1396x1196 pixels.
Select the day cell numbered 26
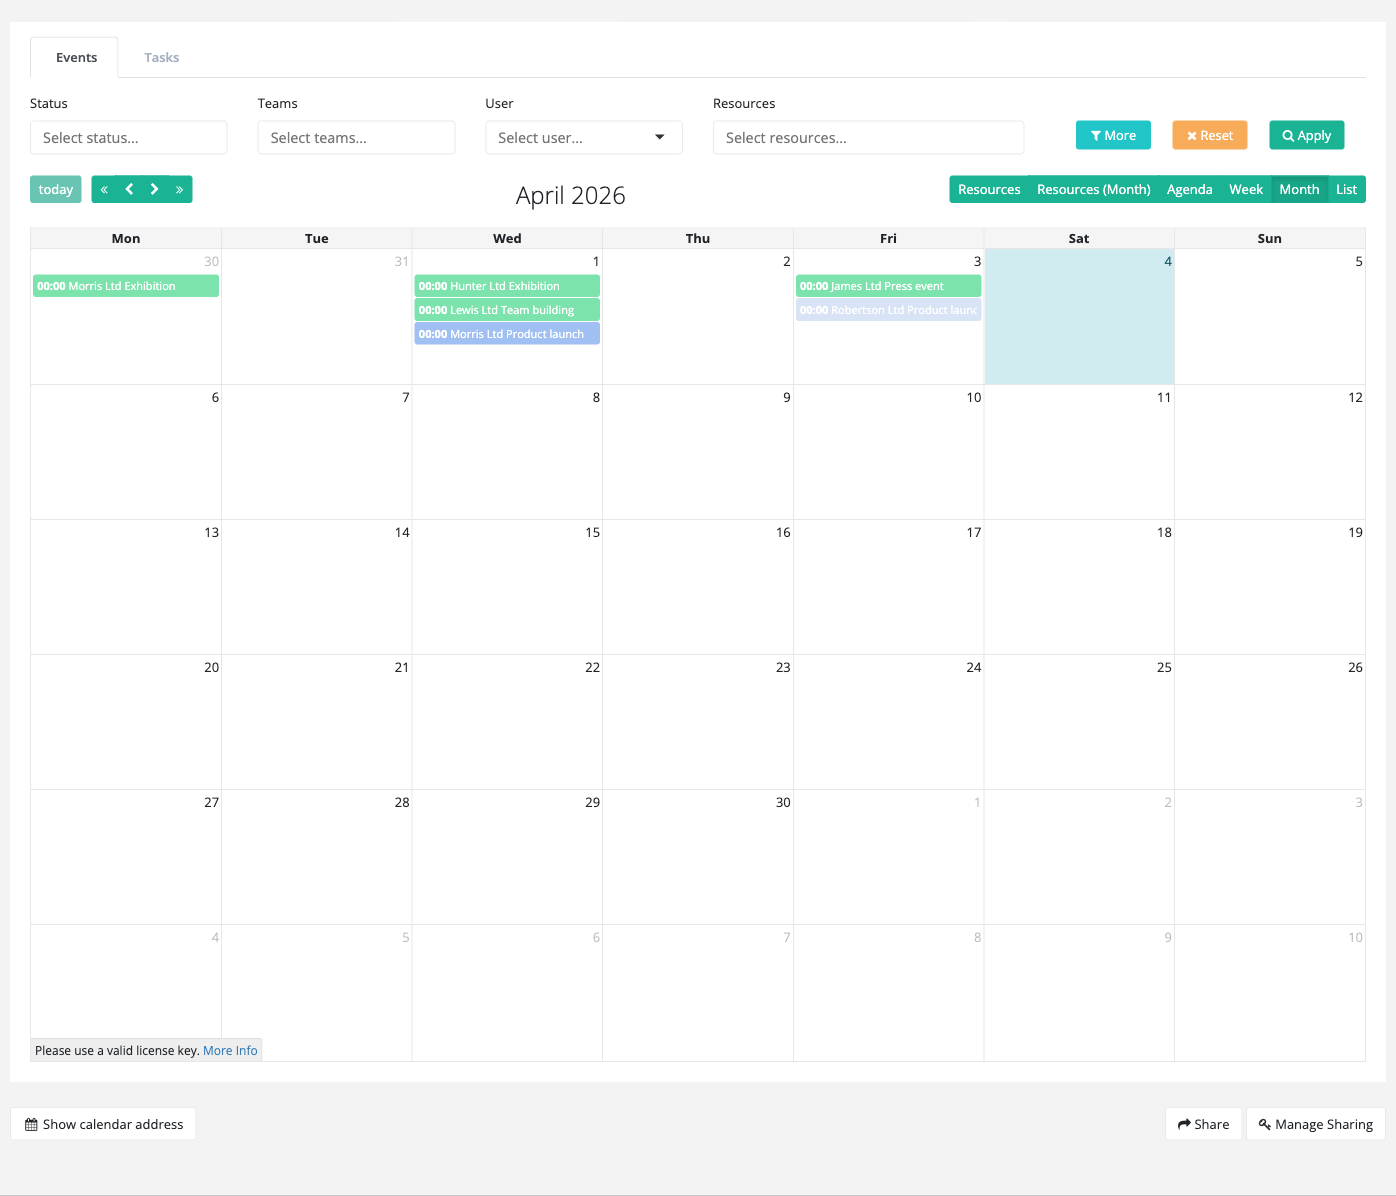pos(1269,722)
